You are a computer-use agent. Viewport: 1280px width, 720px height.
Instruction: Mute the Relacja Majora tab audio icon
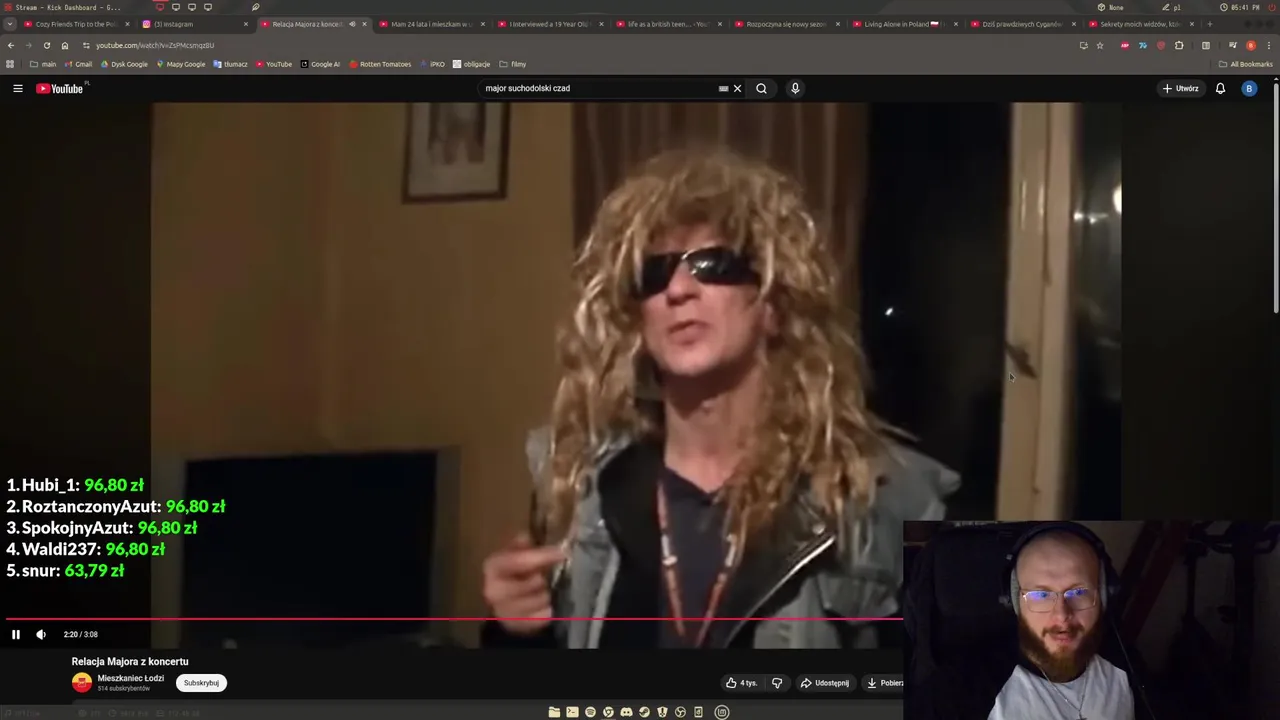tap(351, 24)
